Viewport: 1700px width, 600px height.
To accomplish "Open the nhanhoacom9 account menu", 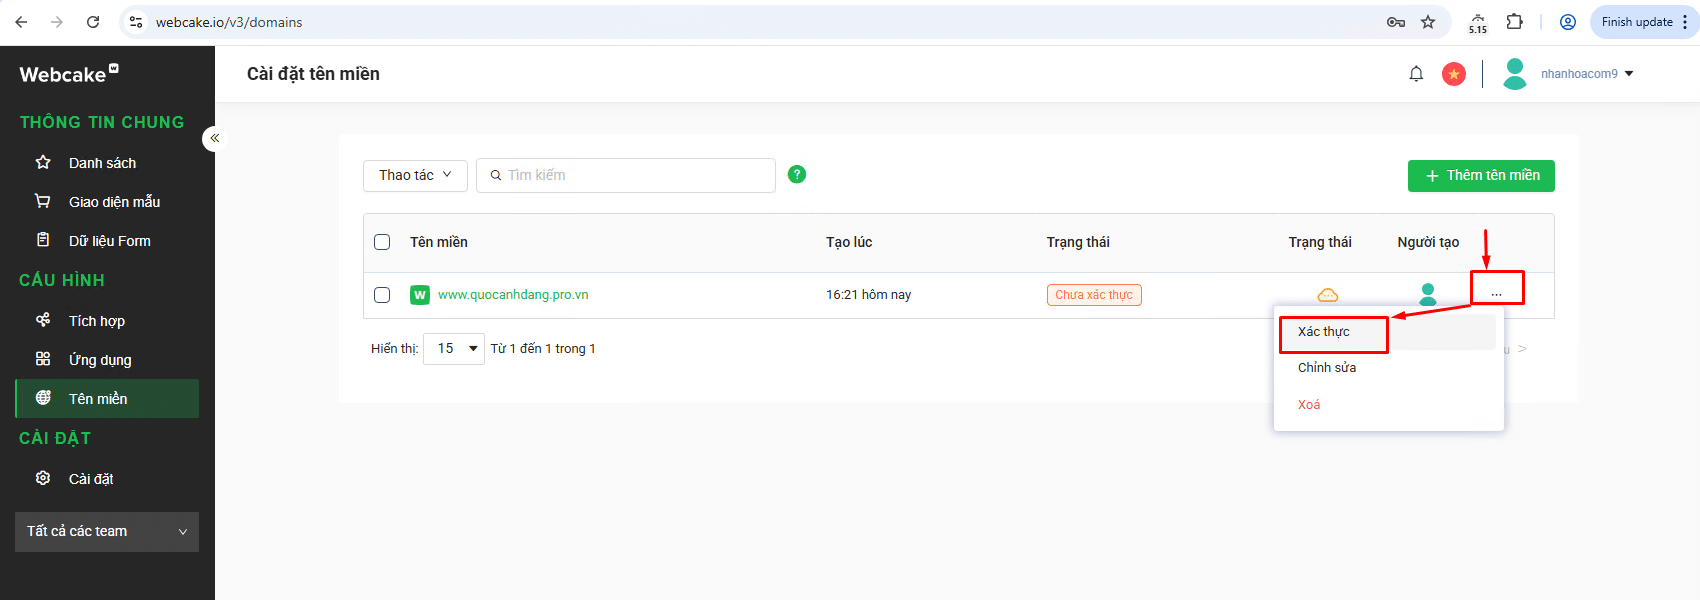I will (x=1585, y=74).
